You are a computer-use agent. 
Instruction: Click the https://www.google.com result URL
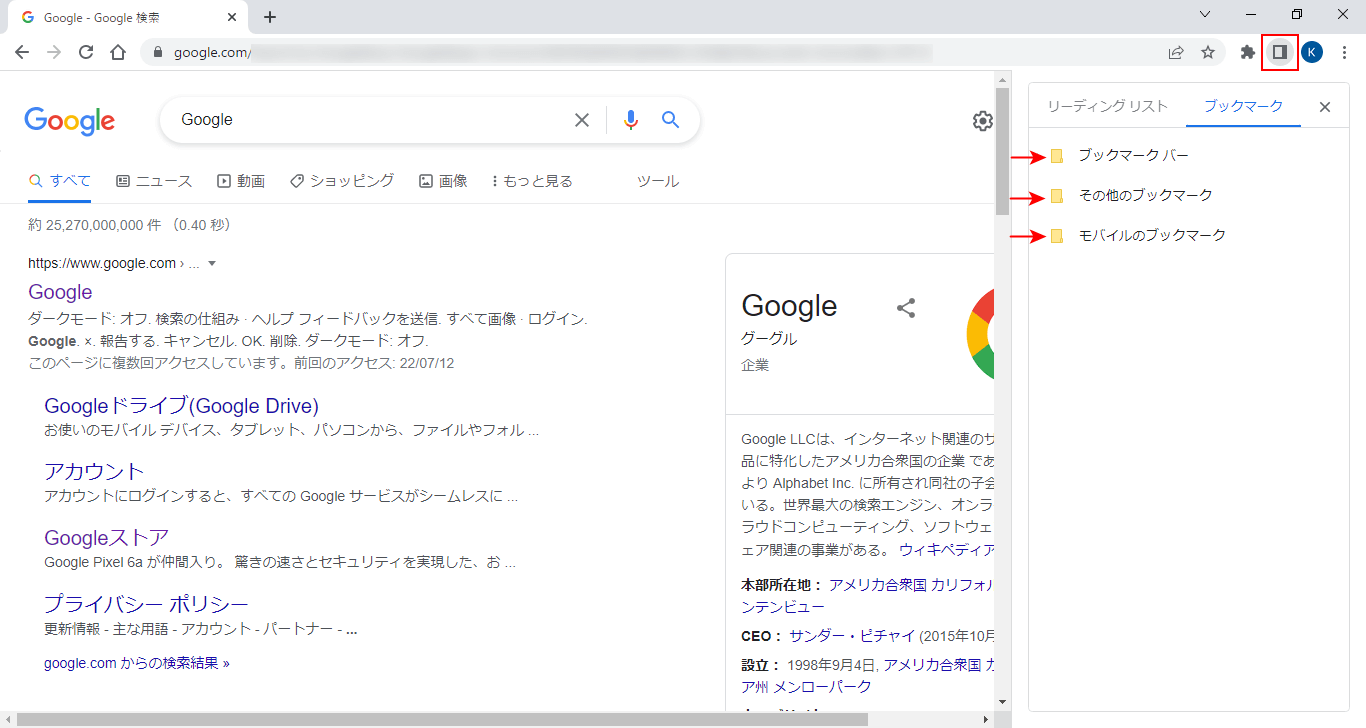coord(102,264)
